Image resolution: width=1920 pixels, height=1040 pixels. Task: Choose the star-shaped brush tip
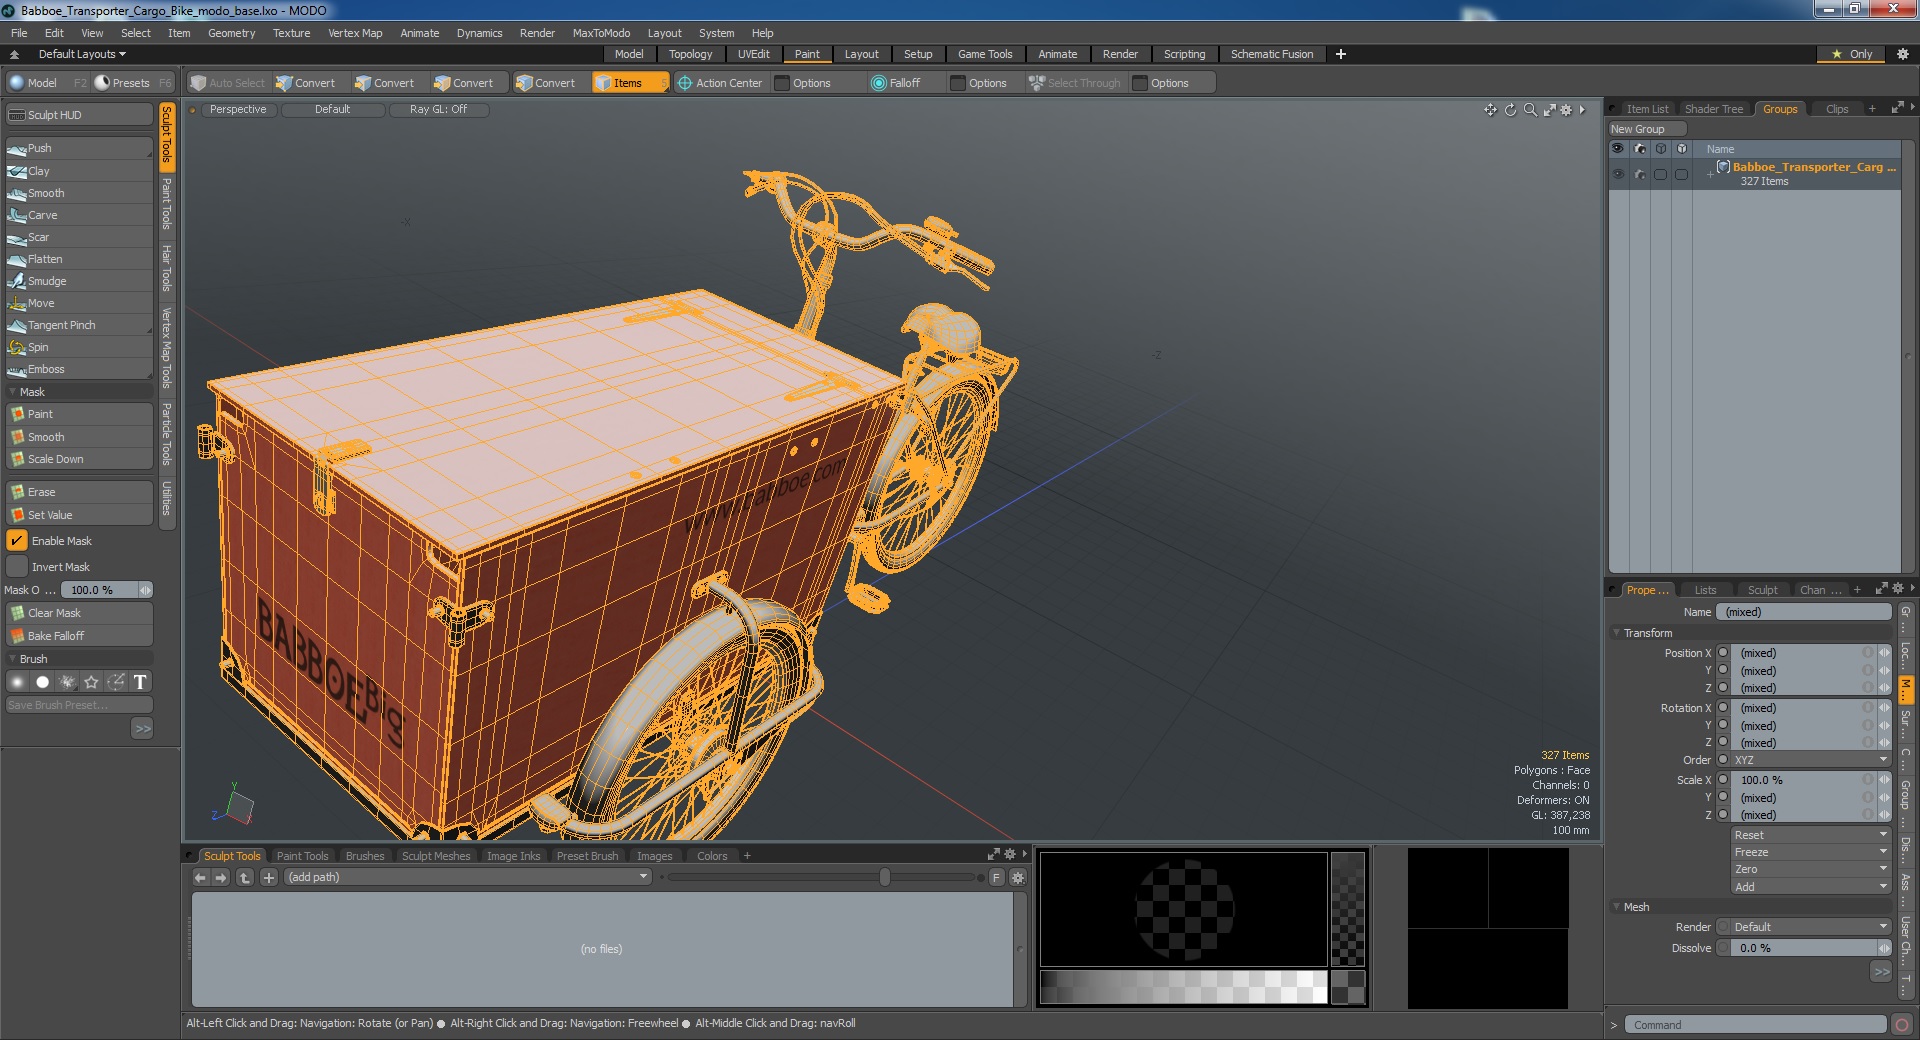click(x=92, y=682)
